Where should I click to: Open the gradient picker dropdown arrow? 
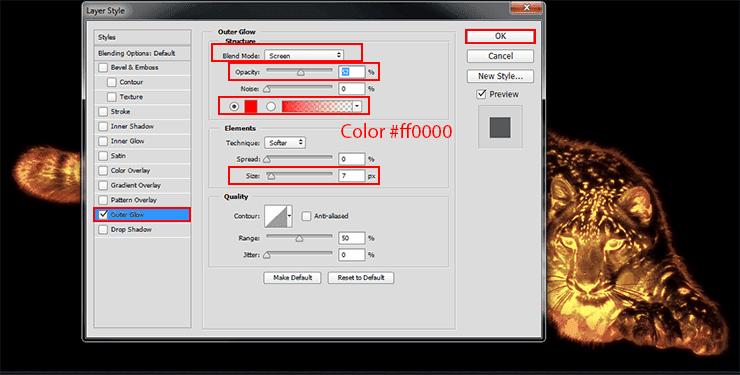pyautogui.click(x=357, y=107)
